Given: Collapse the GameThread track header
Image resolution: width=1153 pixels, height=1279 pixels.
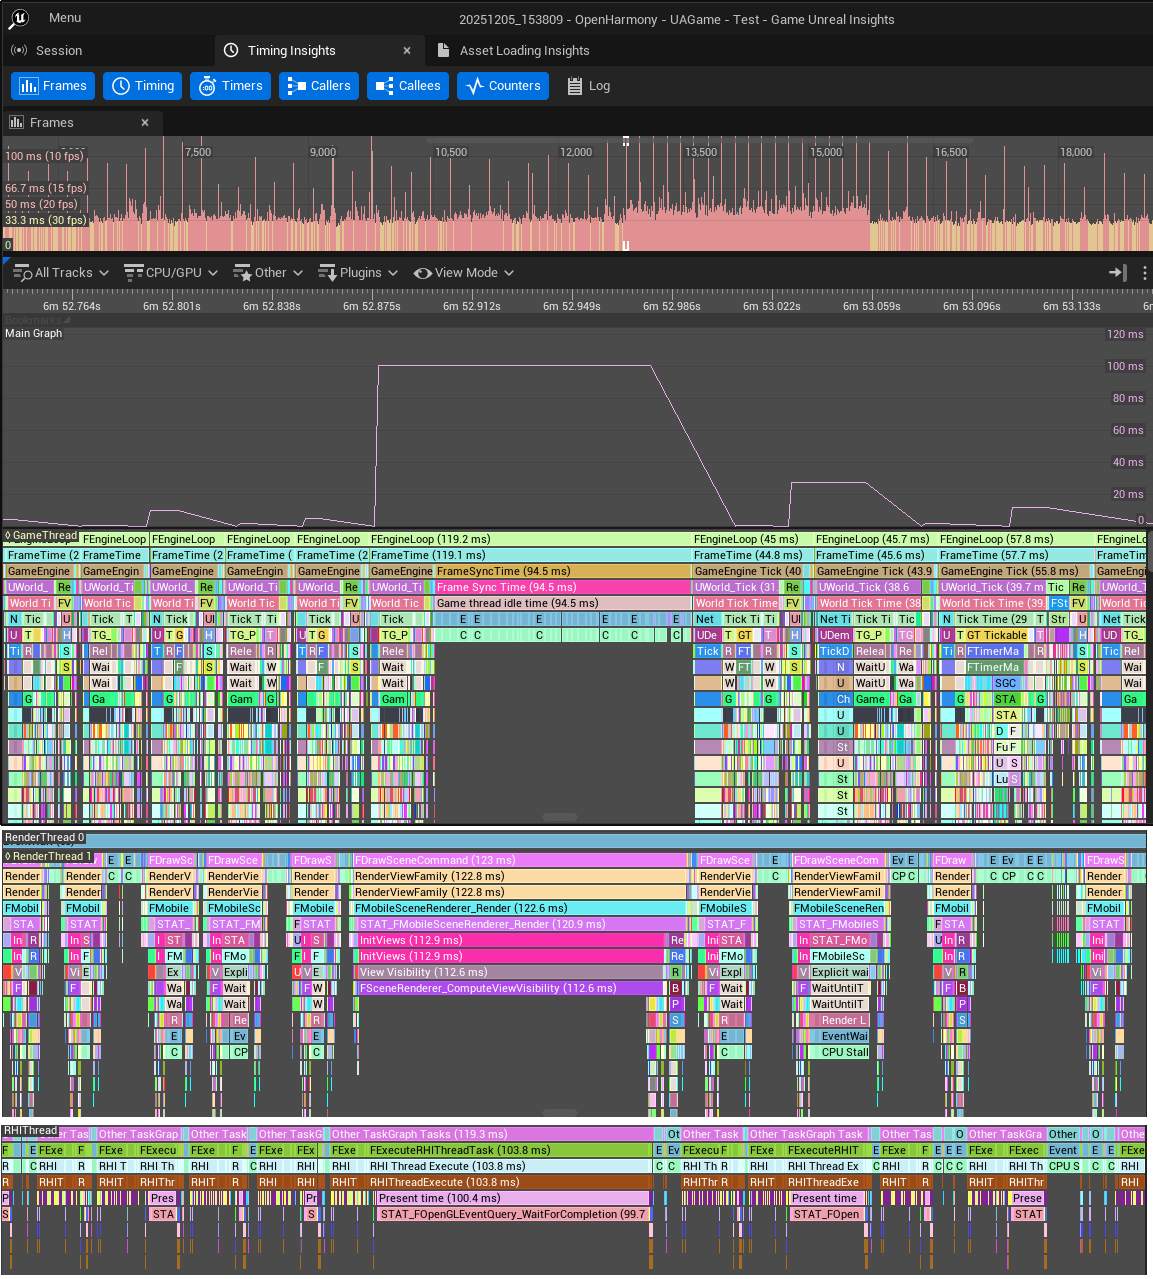Looking at the screenshot, I should pyautogui.click(x=40, y=536).
